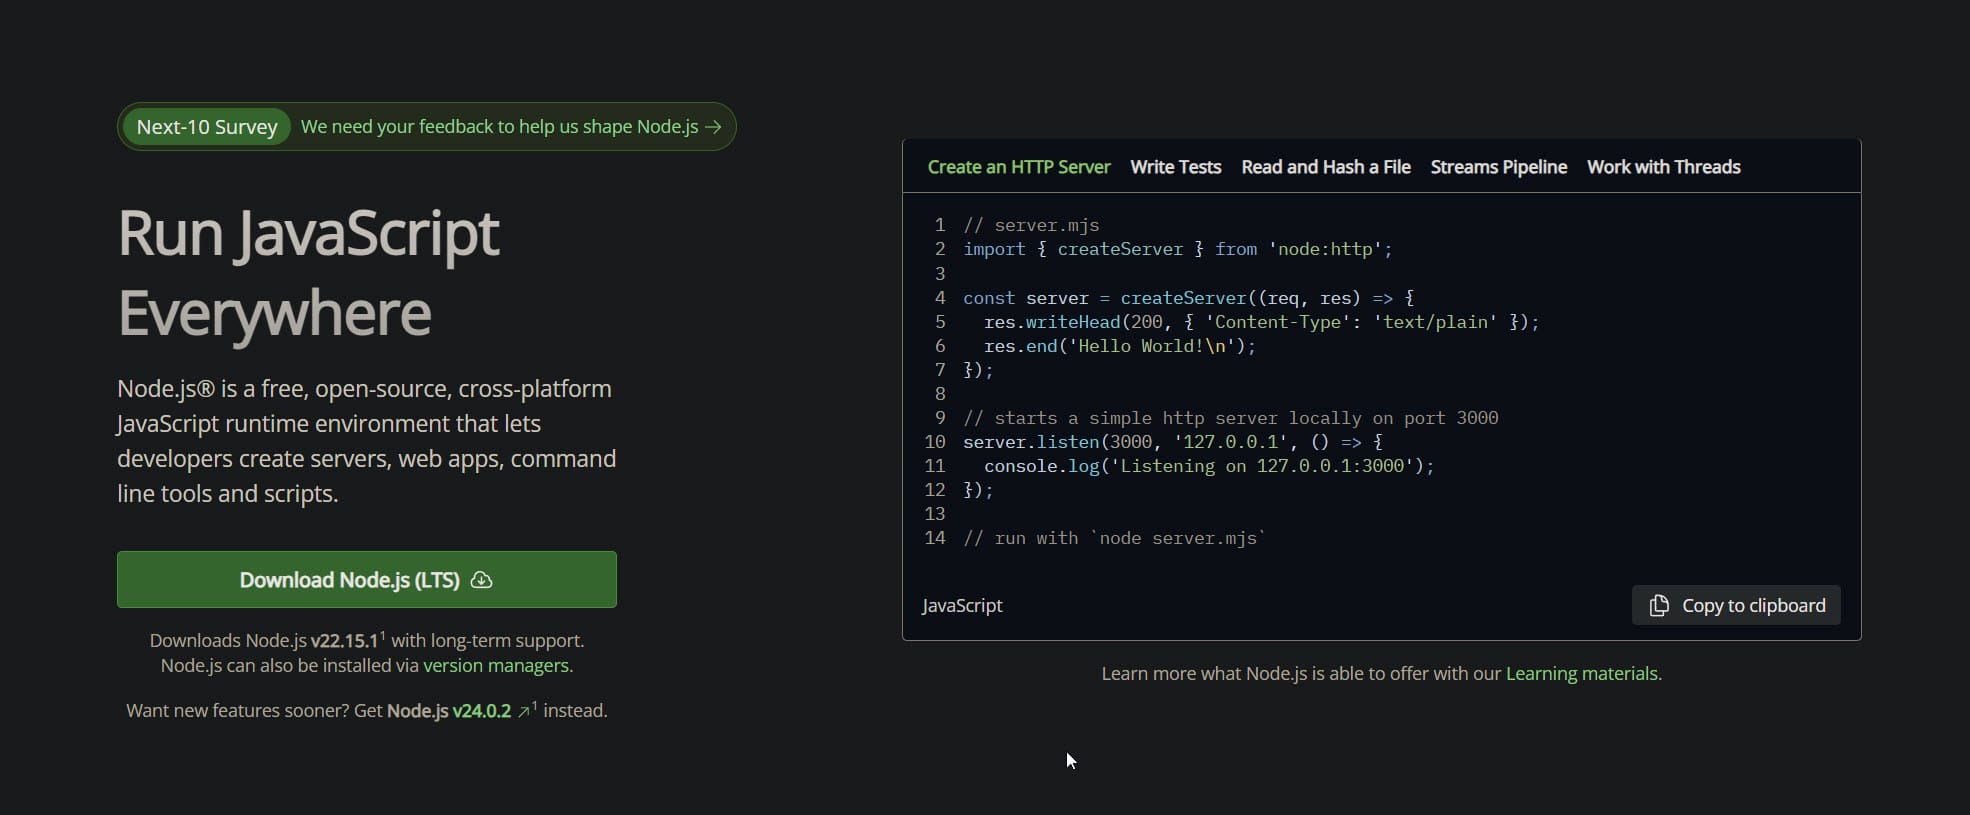
Task: Click the Copy to clipboard text
Action: tap(1753, 606)
